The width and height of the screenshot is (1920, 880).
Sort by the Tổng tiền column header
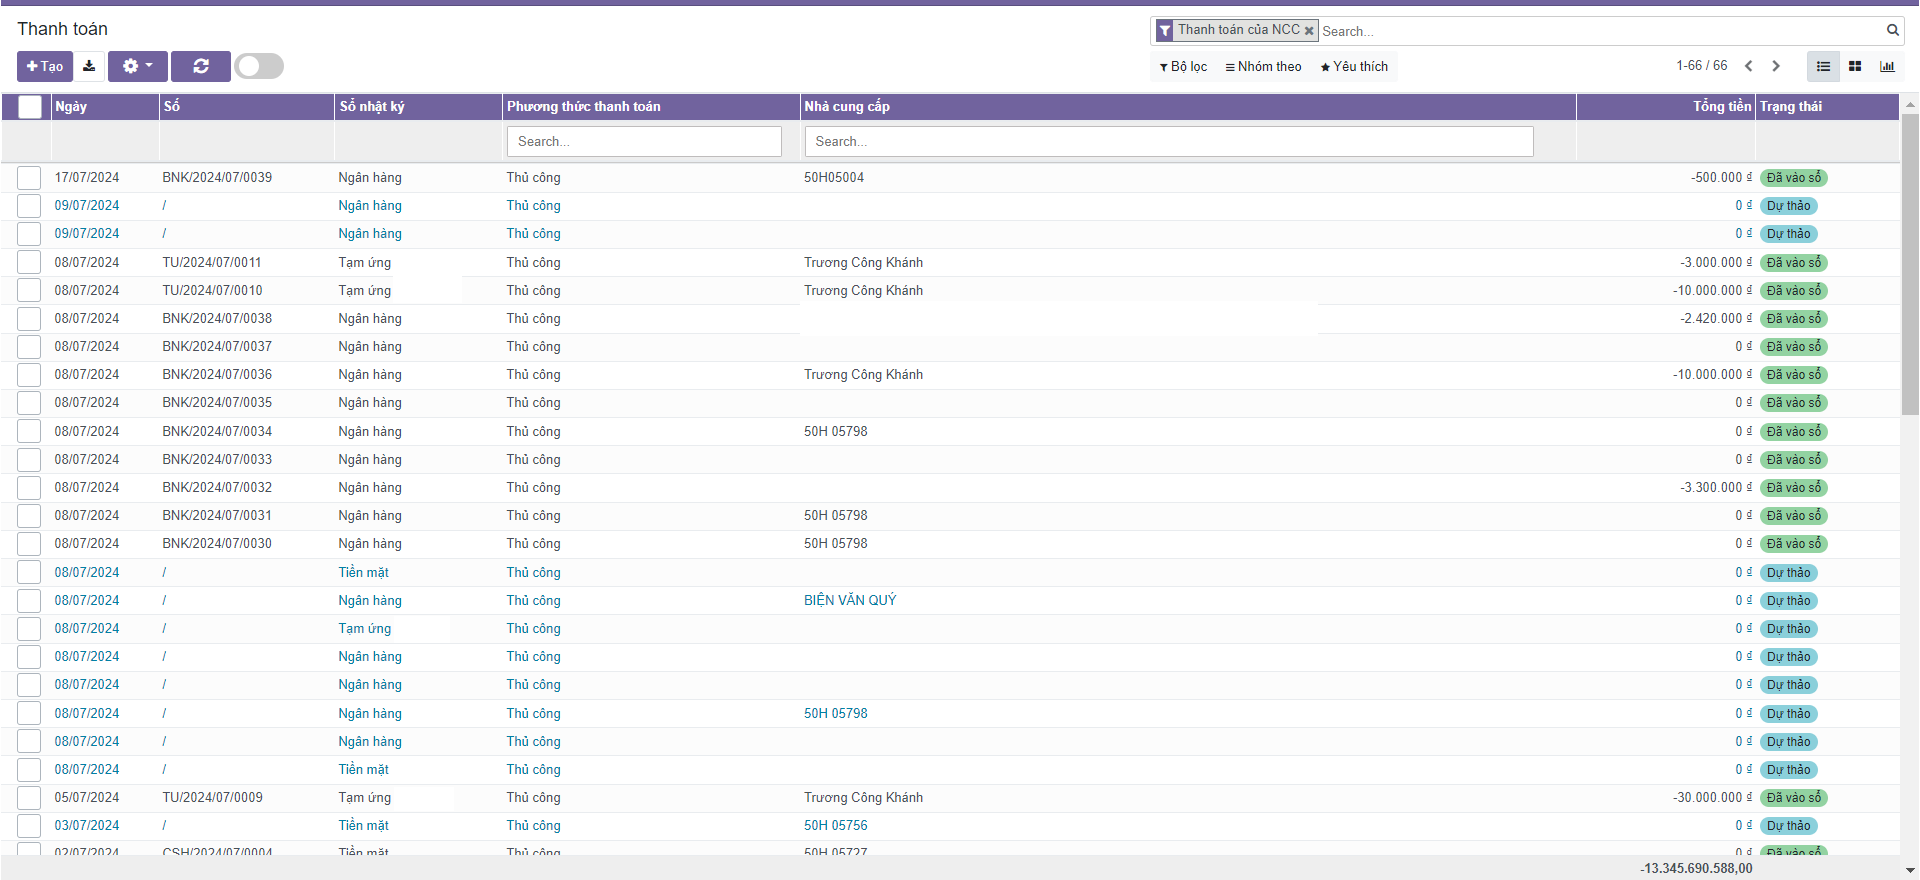point(1721,106)
